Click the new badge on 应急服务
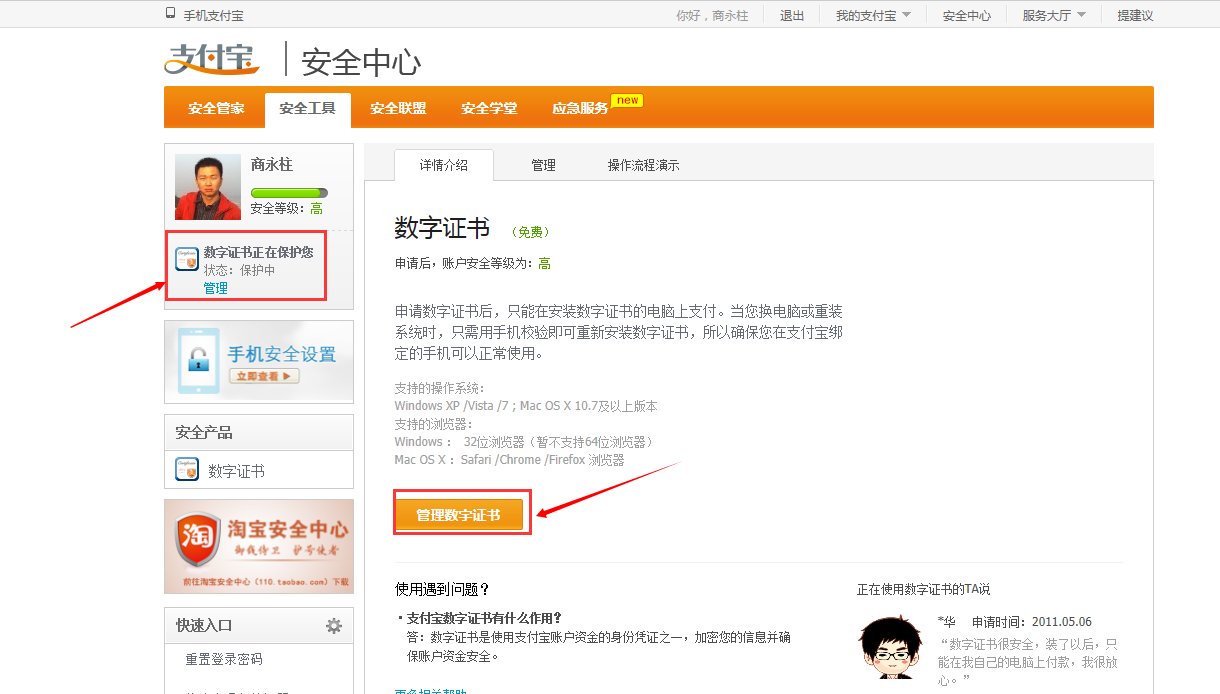This screenshot has width=1220, height=694. tap(627, 99)
